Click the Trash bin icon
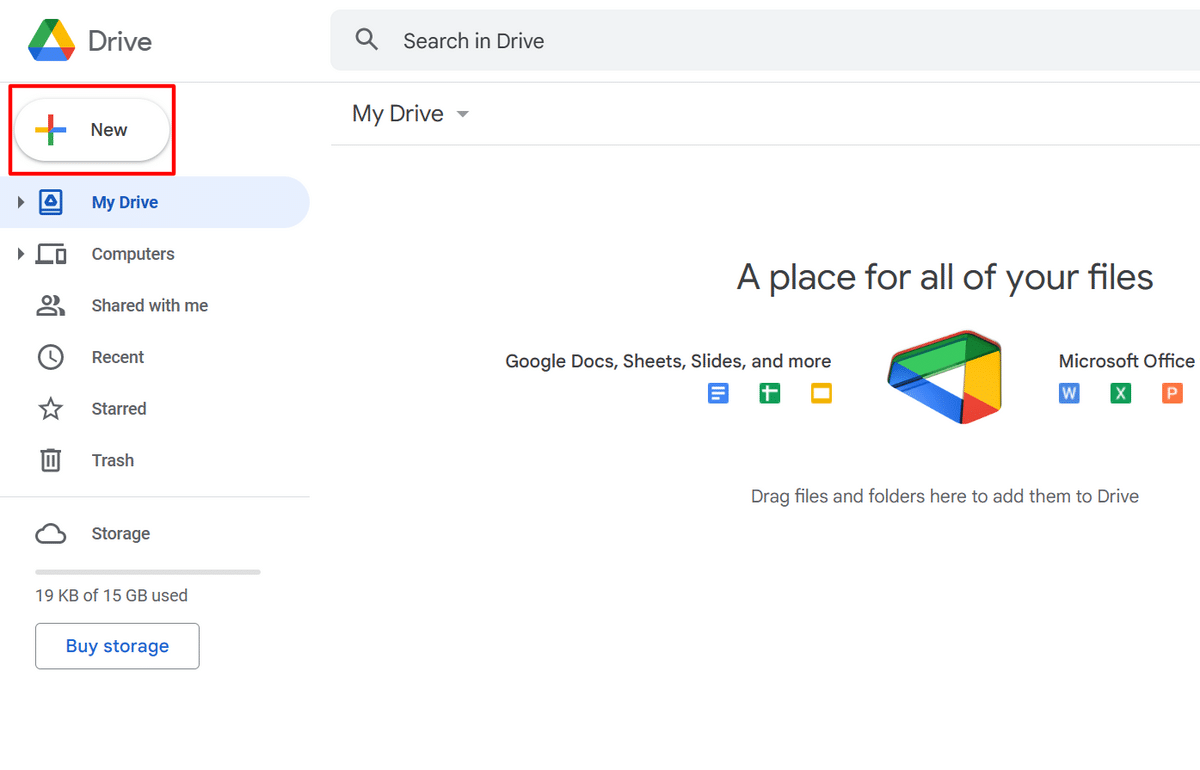This screenshot has height=770, width=1200. pos(51,460)
